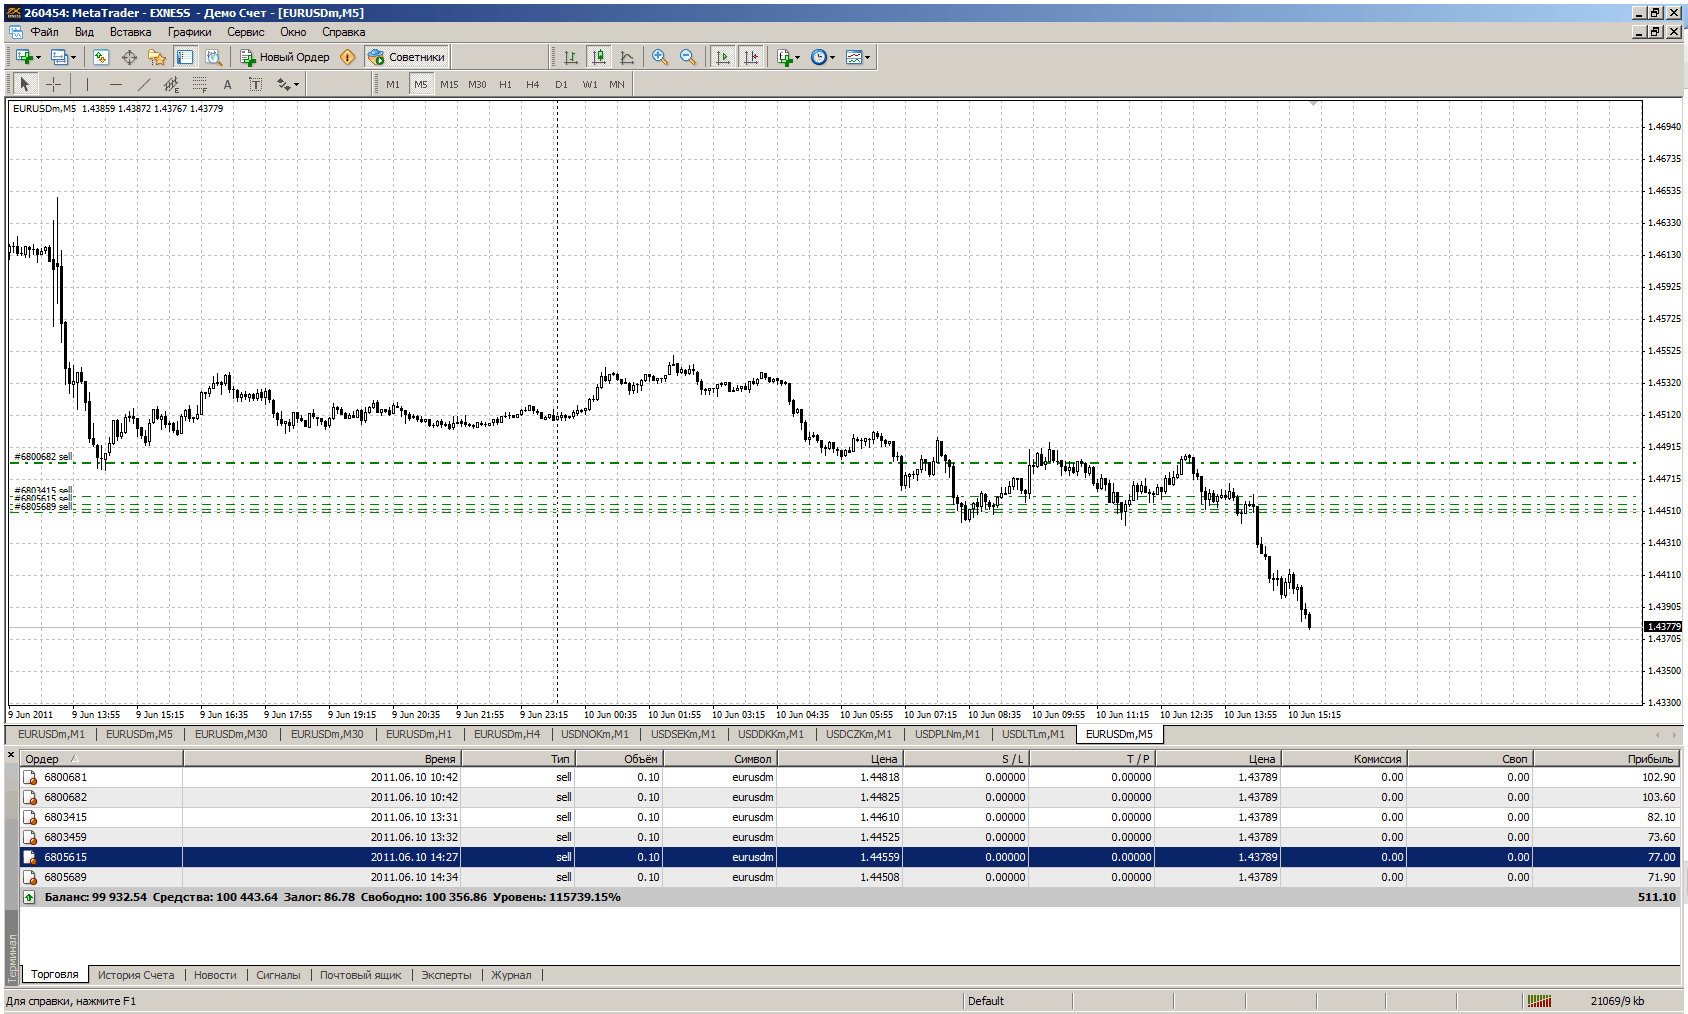Click the Новый Ордер button
This screenshot has width=1688, height=1014.
pyautogui.click(x=285, y=57)
